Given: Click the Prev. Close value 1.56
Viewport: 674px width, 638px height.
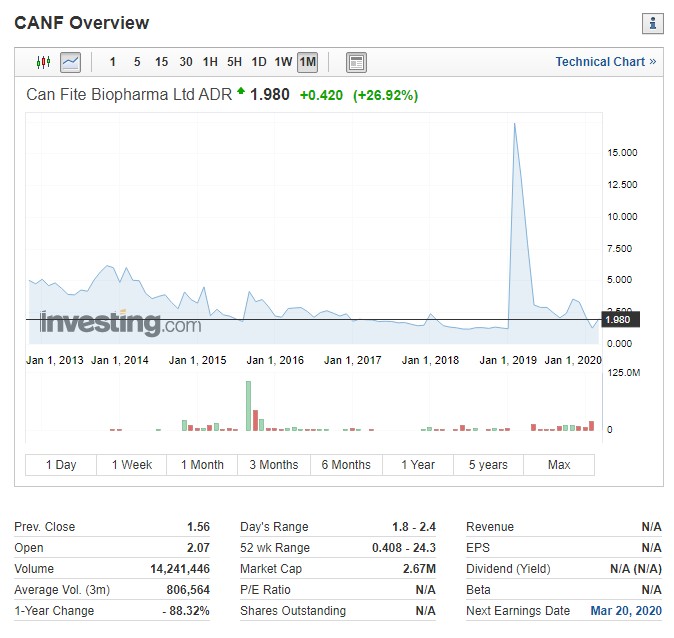Looking at the screenshot, I should pos(198,527).
